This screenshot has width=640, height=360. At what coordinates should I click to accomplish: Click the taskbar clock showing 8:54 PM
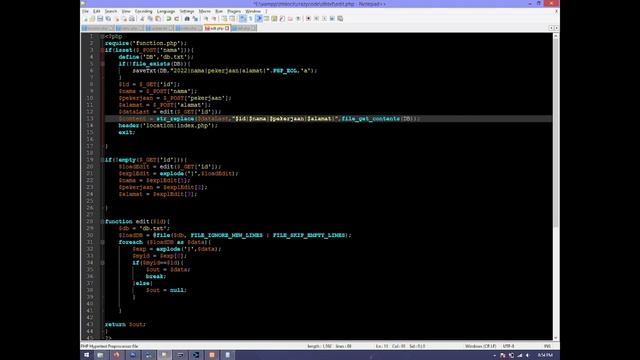pos(545,356)
